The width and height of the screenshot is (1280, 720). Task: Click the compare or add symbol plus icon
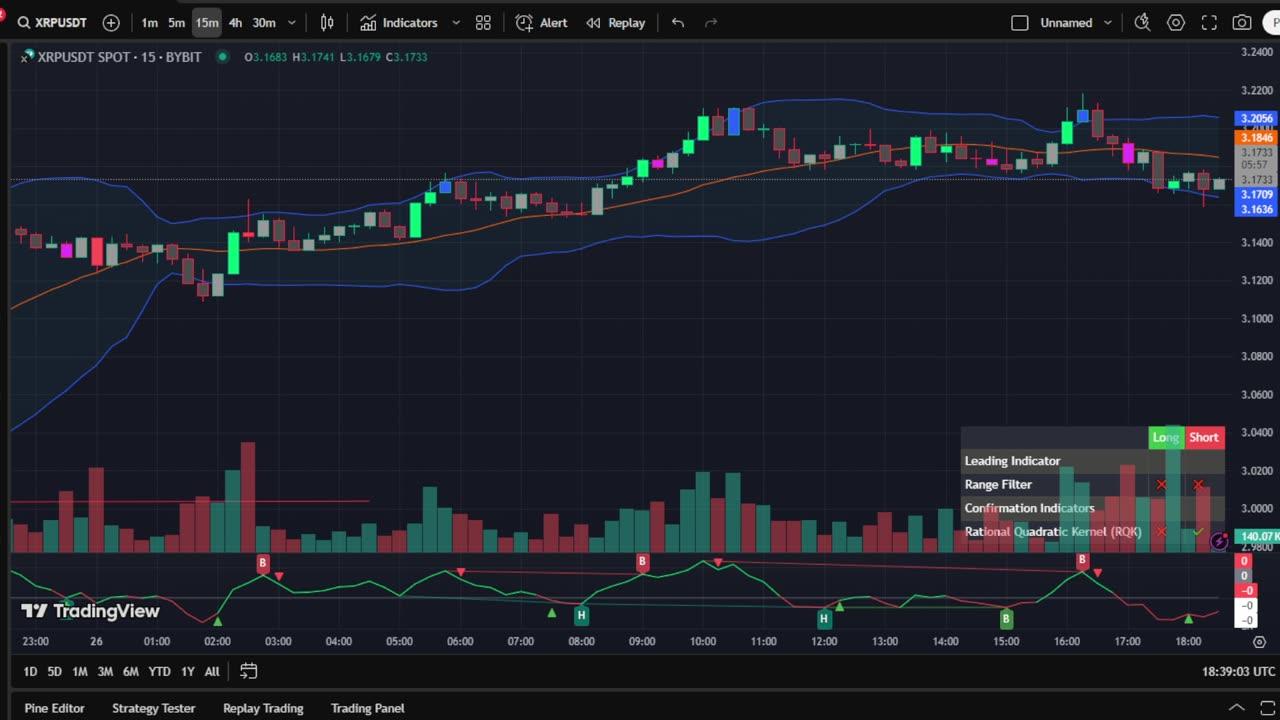point(111,22)
